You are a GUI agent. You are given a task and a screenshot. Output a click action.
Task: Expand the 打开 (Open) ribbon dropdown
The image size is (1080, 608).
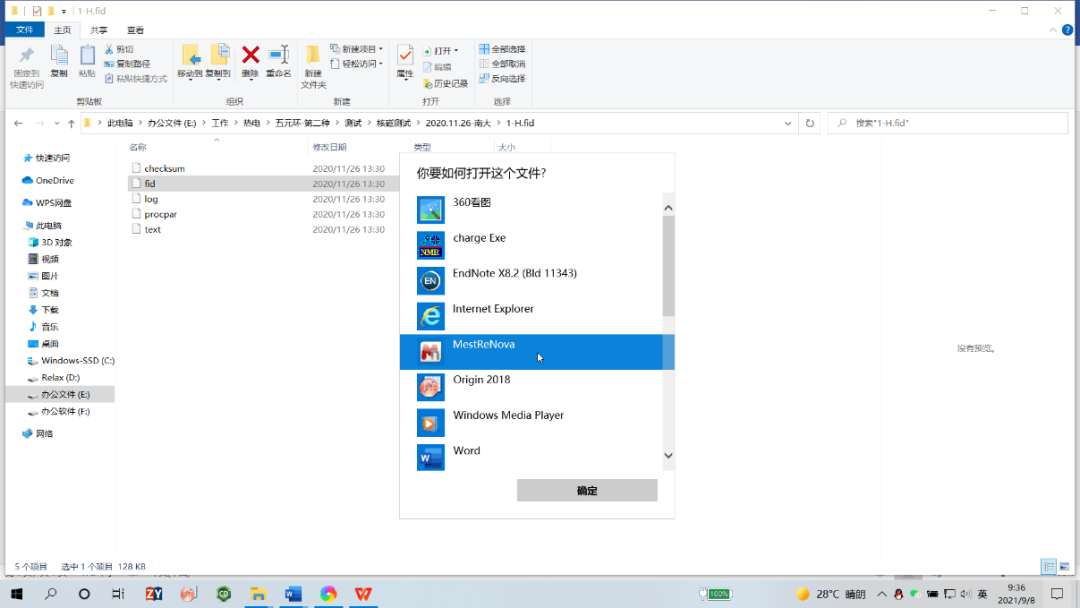tap(440, 51)
